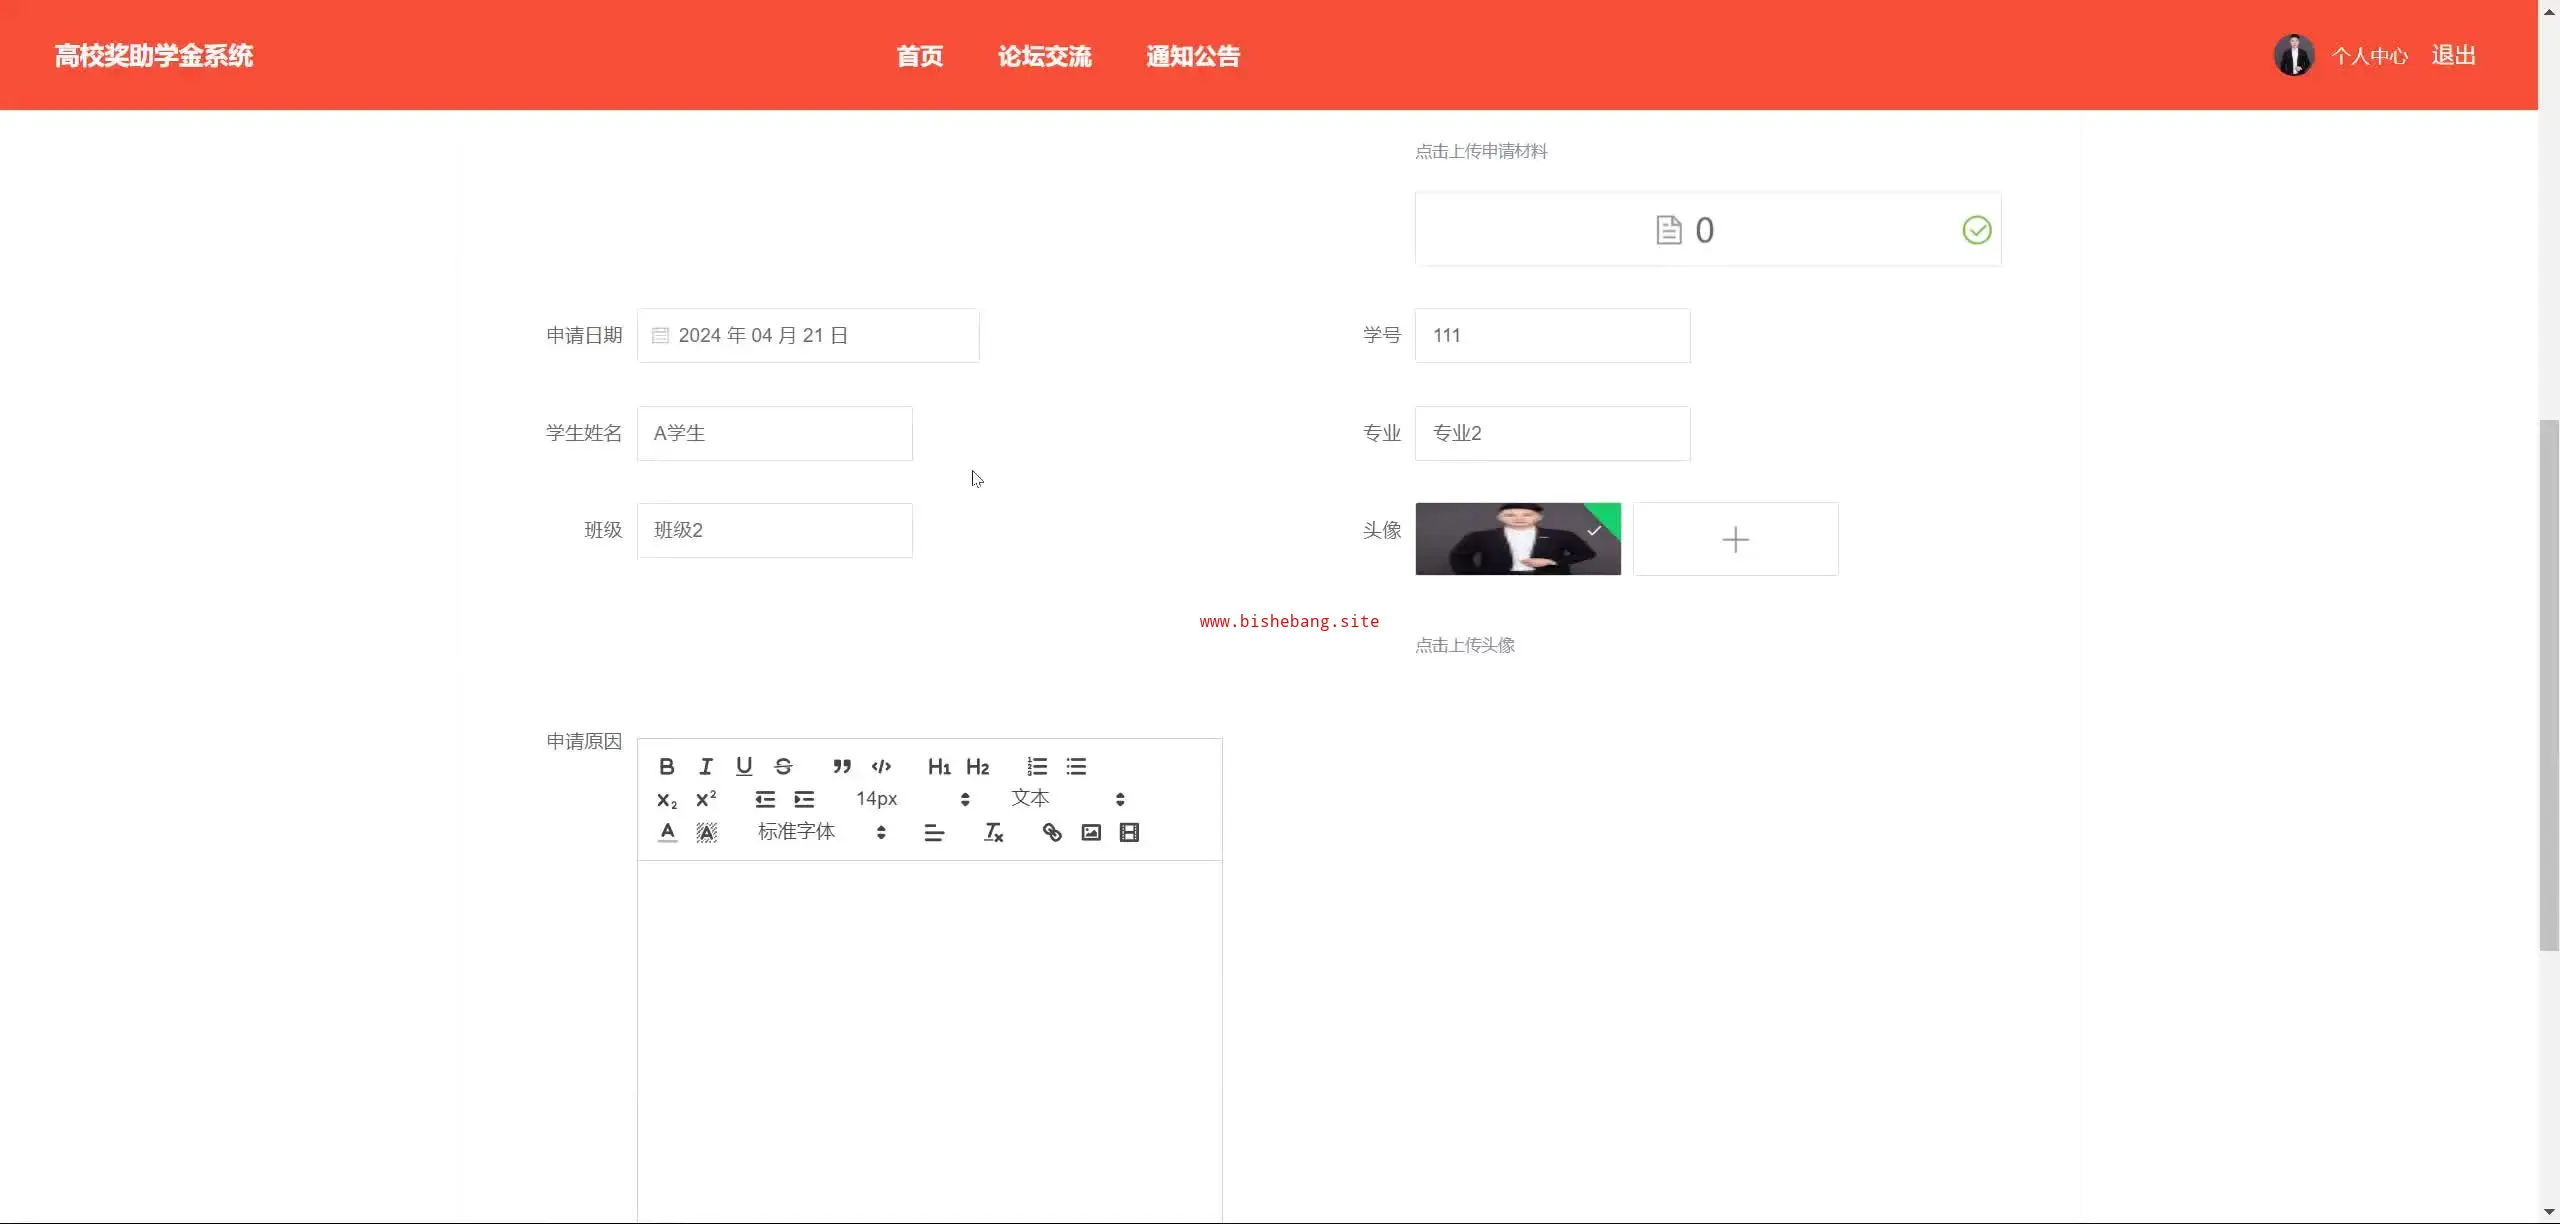2560x1224 pixels.
Task: Toggle italic text style
Action: pos(706,767)
